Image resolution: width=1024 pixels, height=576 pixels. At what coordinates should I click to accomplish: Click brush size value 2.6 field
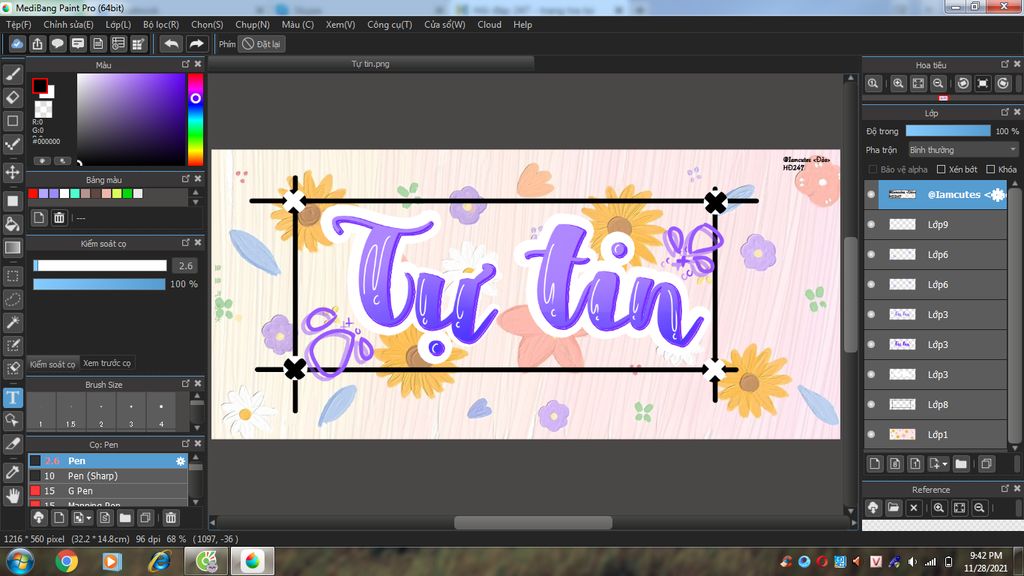185,266
